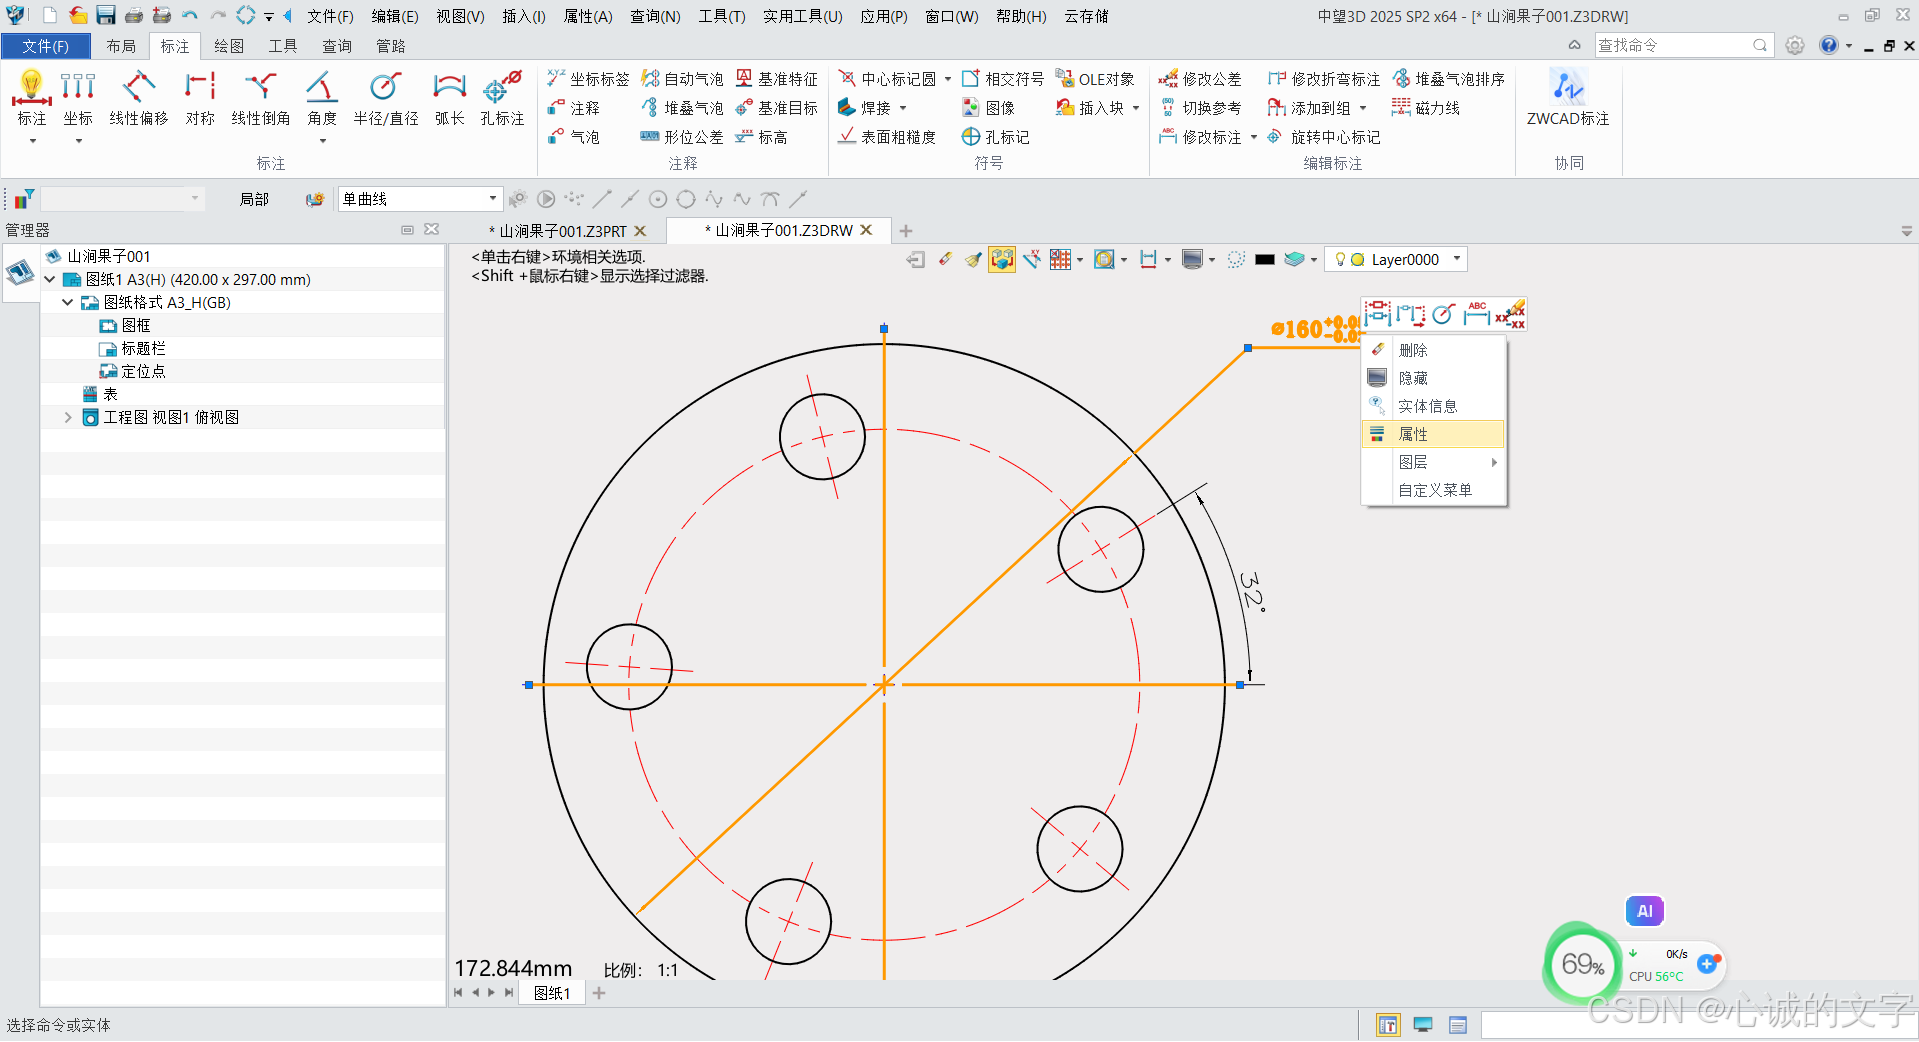
Task: Insert a 表面粗糙度 surface roughness symbol
Action: pyautogui.click(x=887, y=137)
